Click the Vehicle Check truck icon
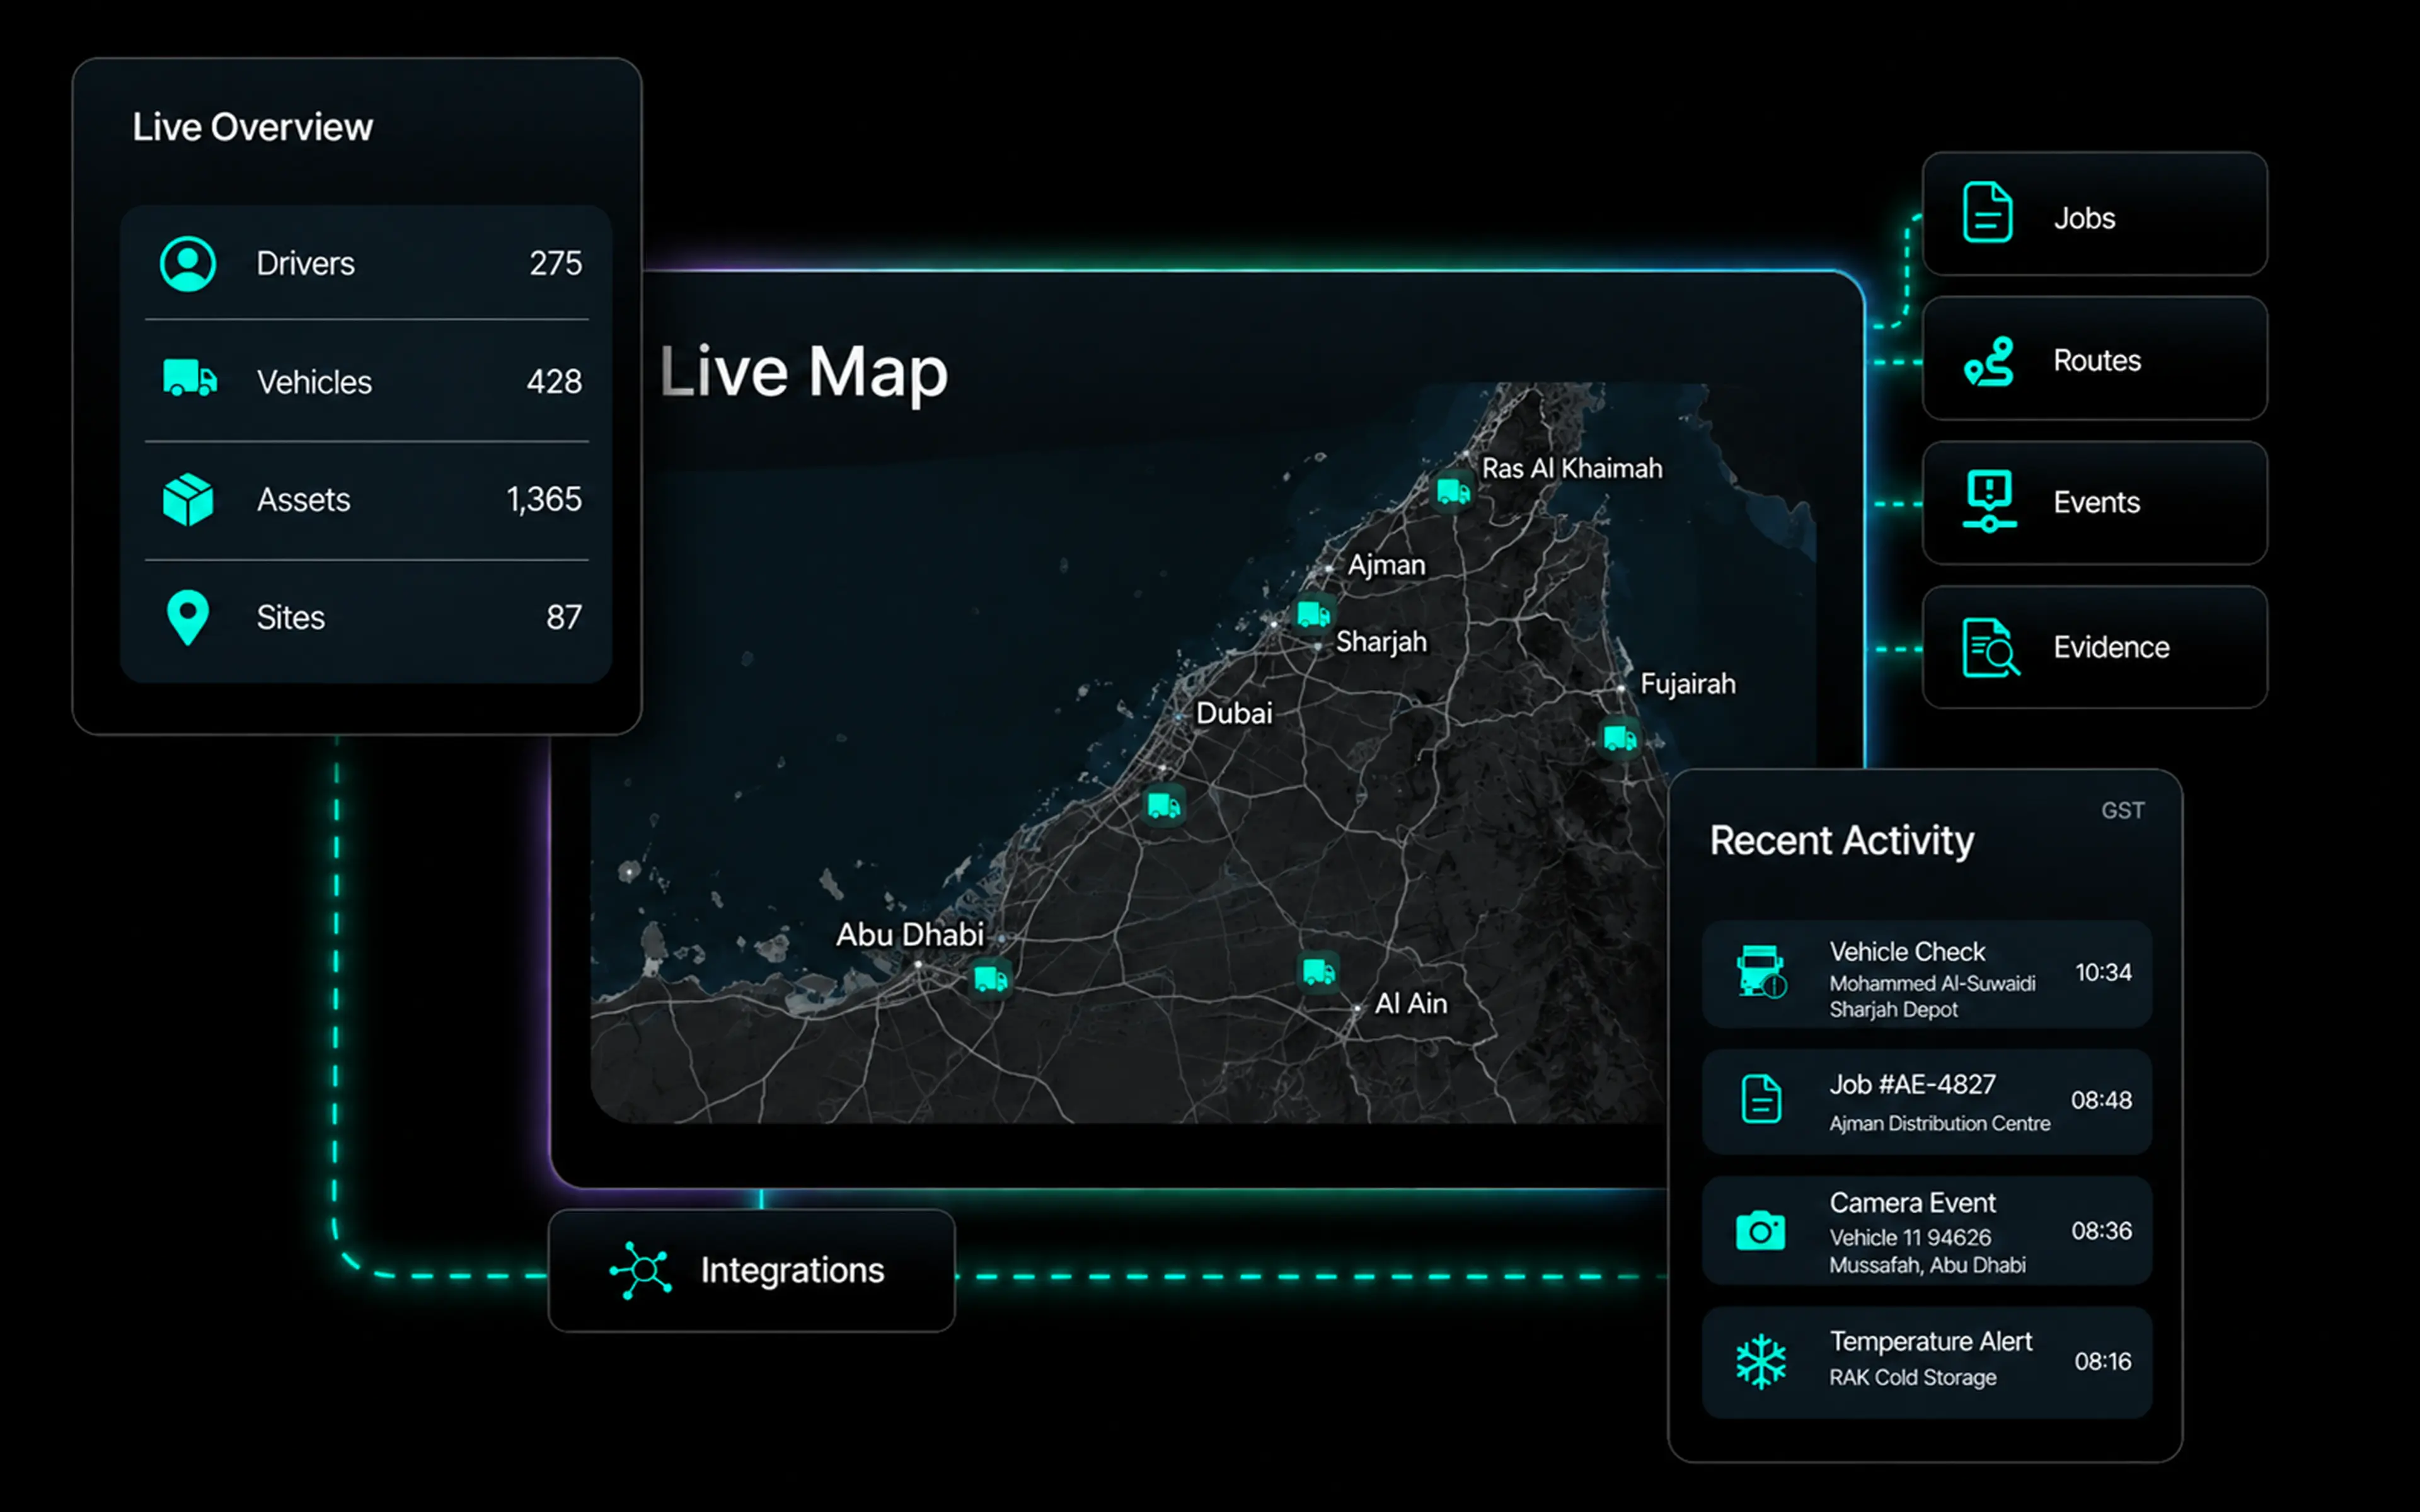The image size is (2420, 1512). pyautogui.click(x=1761, y=971)
